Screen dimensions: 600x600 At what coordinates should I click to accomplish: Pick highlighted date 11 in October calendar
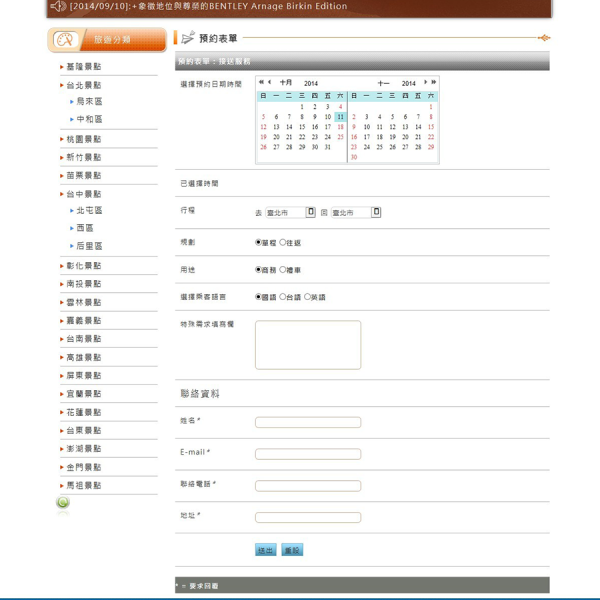tap(340, 117)
